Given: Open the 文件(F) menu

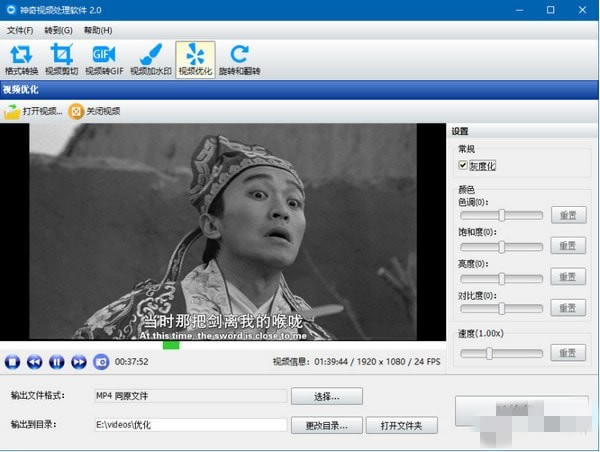Looking at the screenshot, I should (20, 30).
